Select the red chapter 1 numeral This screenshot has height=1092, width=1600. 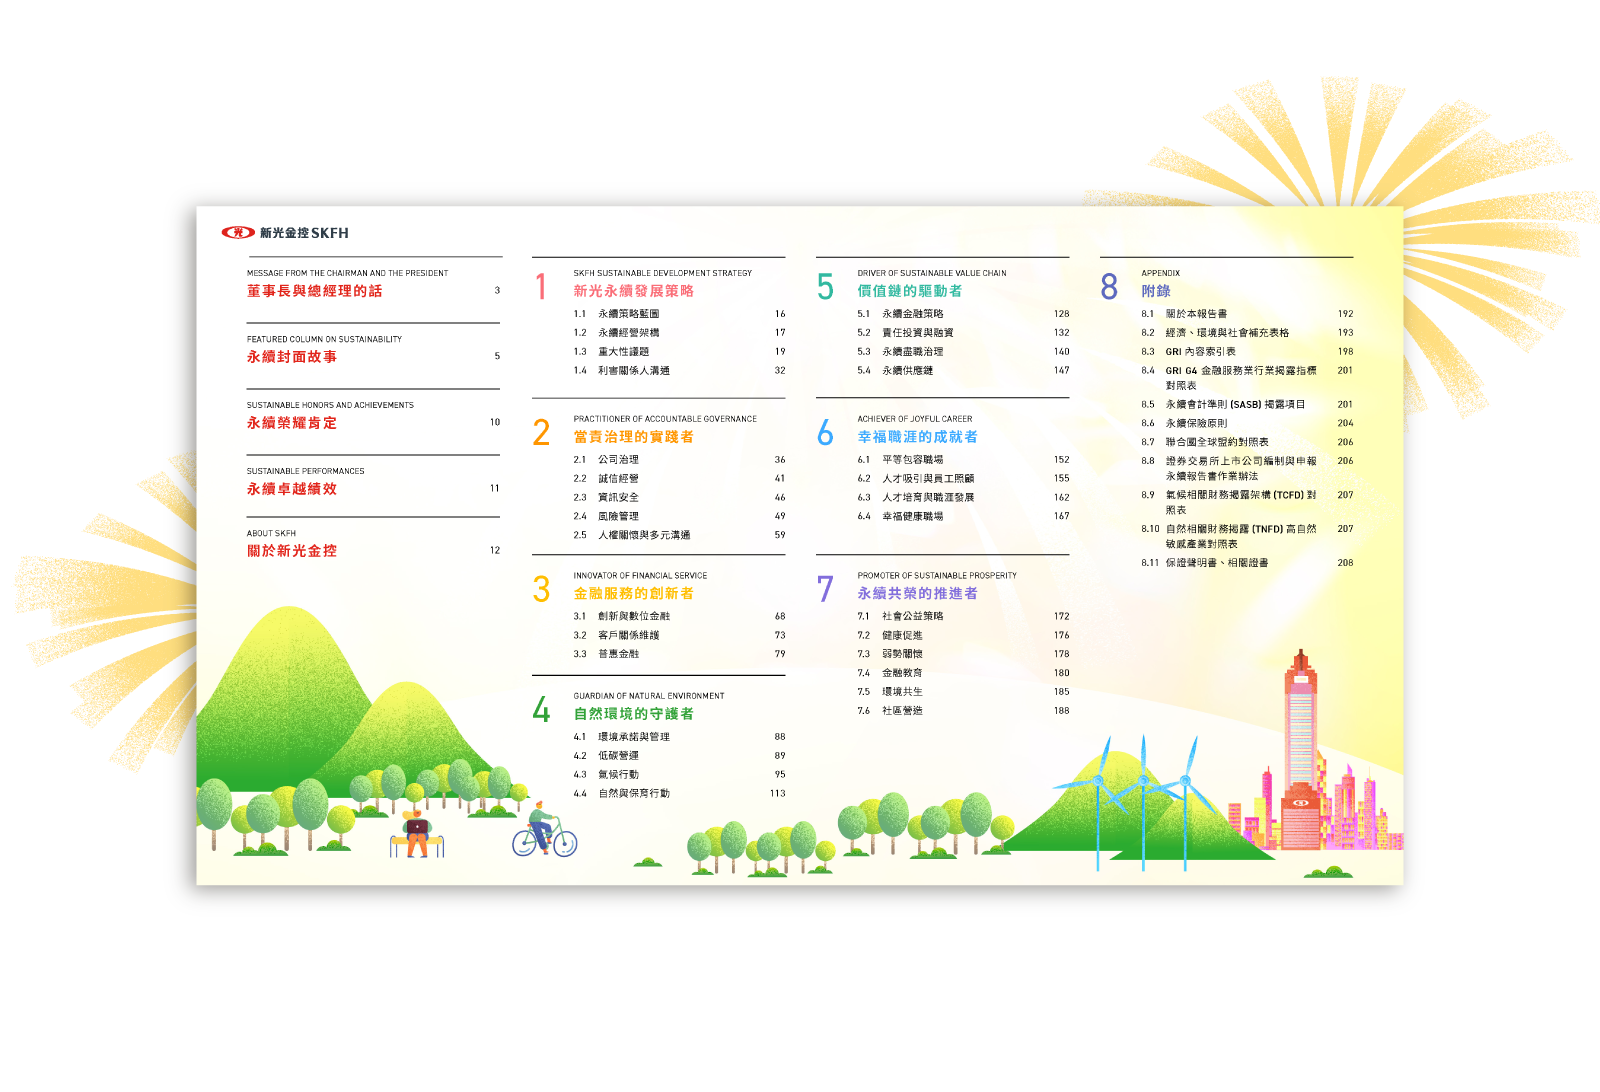pos(540,285)
